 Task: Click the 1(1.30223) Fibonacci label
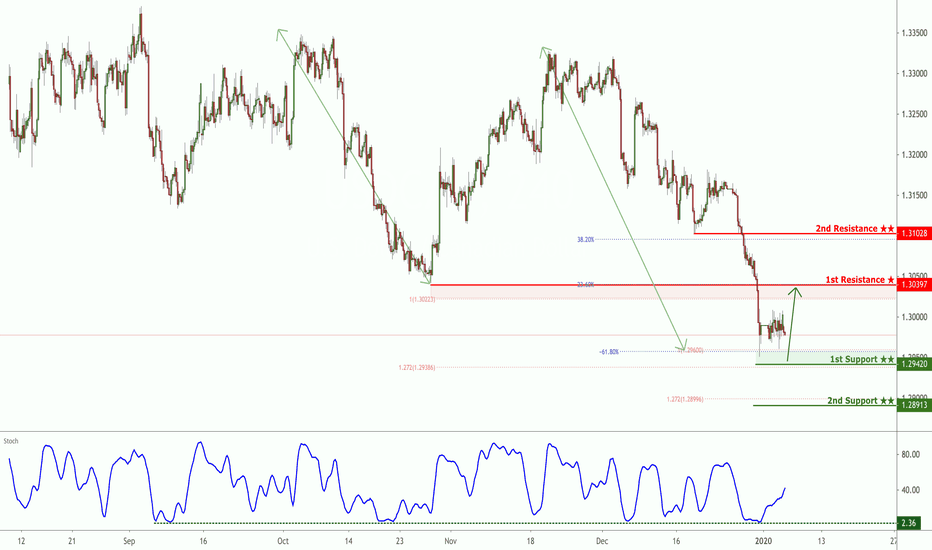421,300
